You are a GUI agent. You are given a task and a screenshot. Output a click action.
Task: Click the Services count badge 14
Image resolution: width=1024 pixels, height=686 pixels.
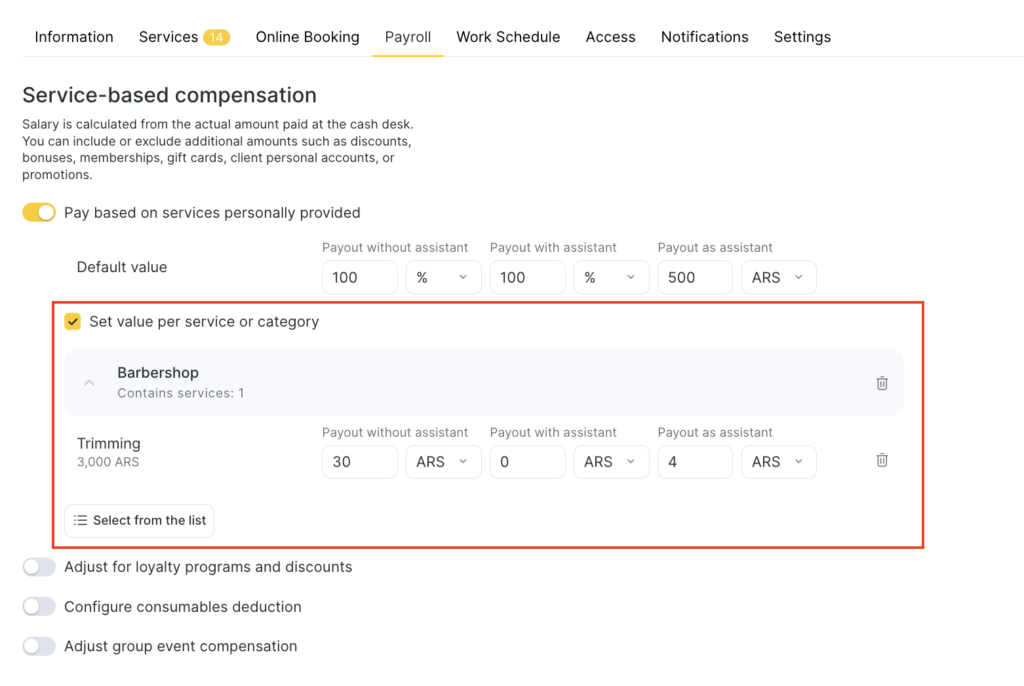tap(216, 37)
